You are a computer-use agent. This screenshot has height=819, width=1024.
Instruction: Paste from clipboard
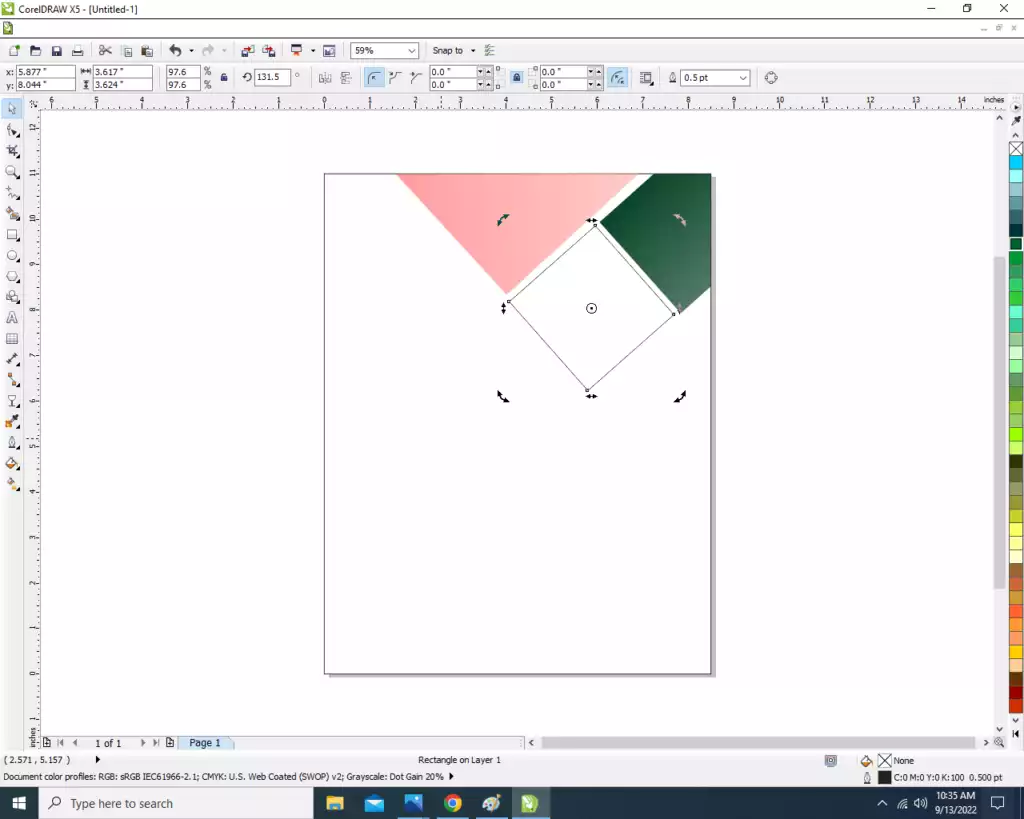(148, 51)
